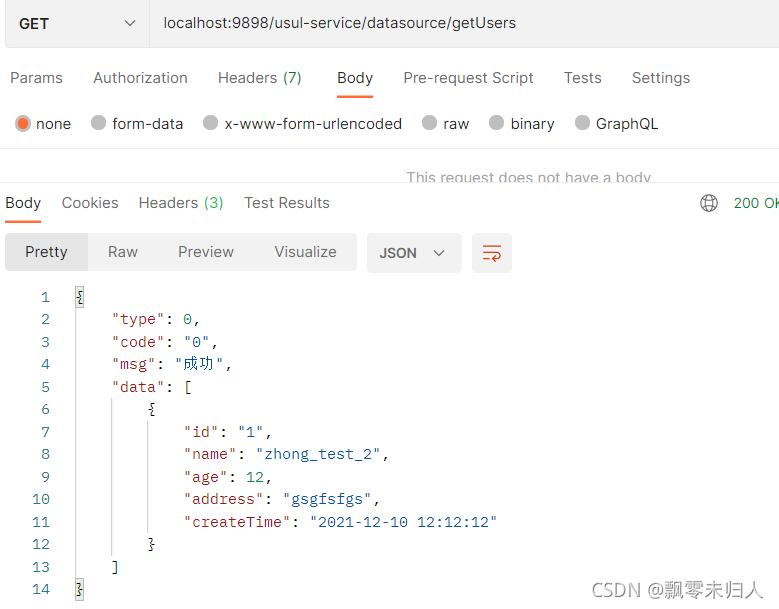
Task: Open the response Body tab
Action: [x=23, y=203]
